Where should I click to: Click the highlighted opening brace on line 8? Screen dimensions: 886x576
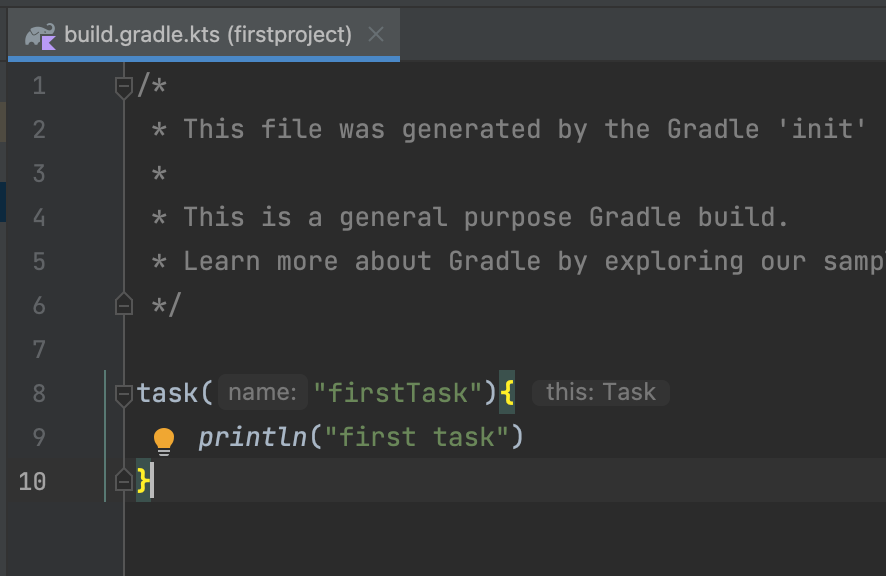point(507,392)
